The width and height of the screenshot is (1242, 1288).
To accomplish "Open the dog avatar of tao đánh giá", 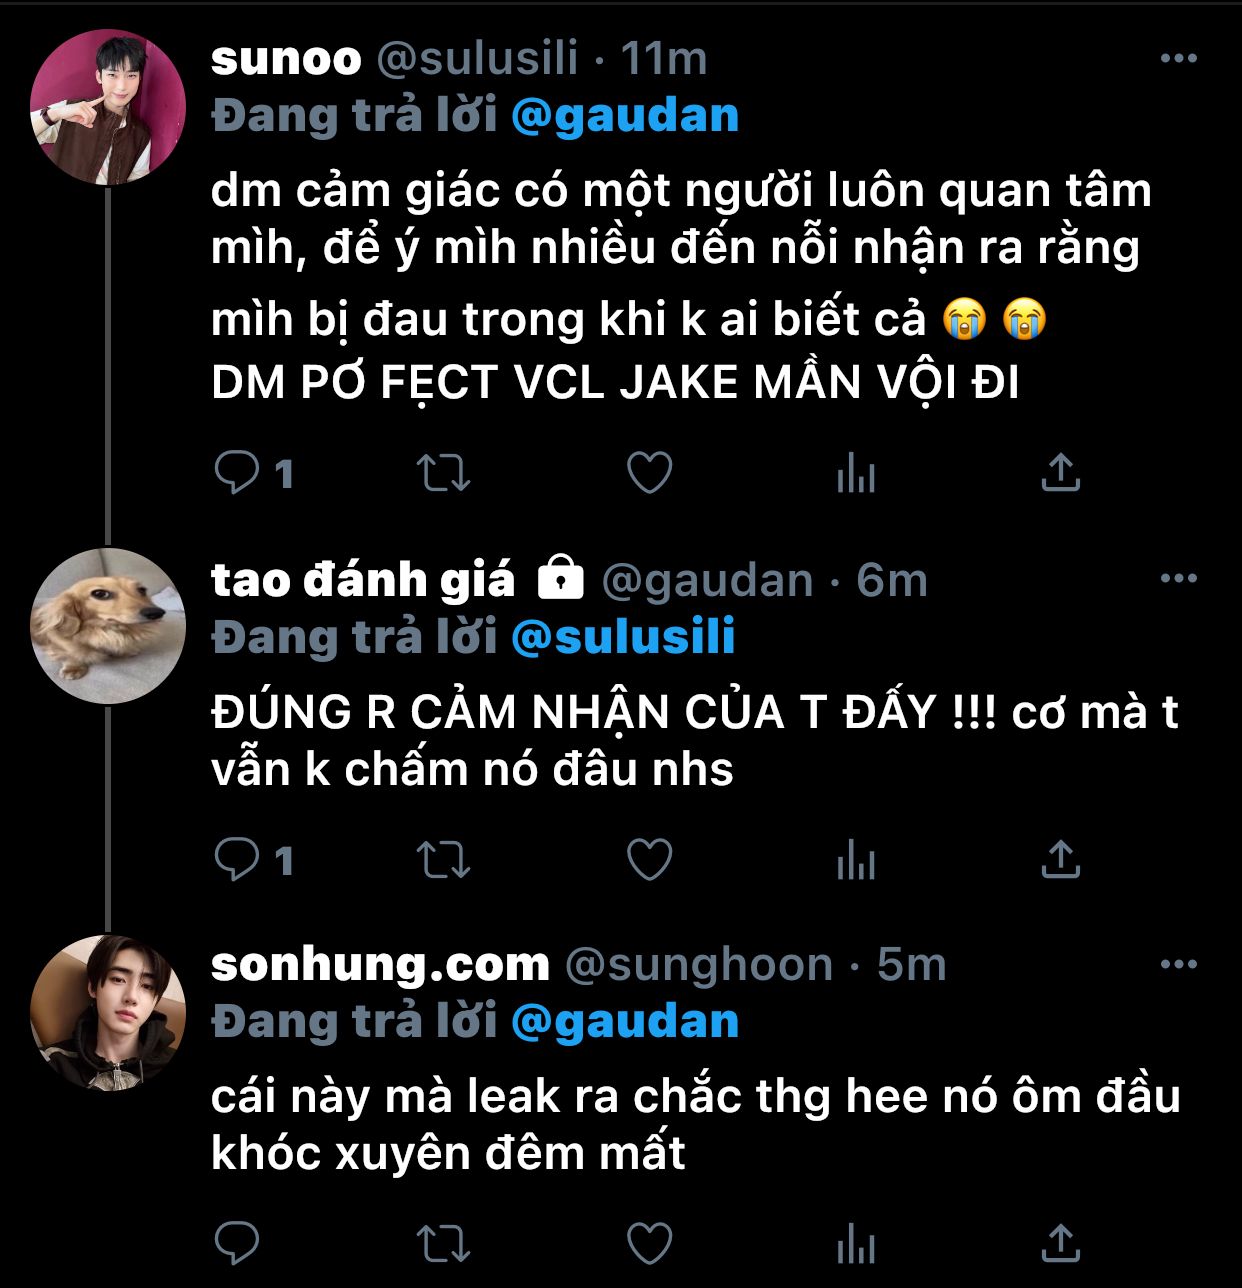I will pos(108,626).
